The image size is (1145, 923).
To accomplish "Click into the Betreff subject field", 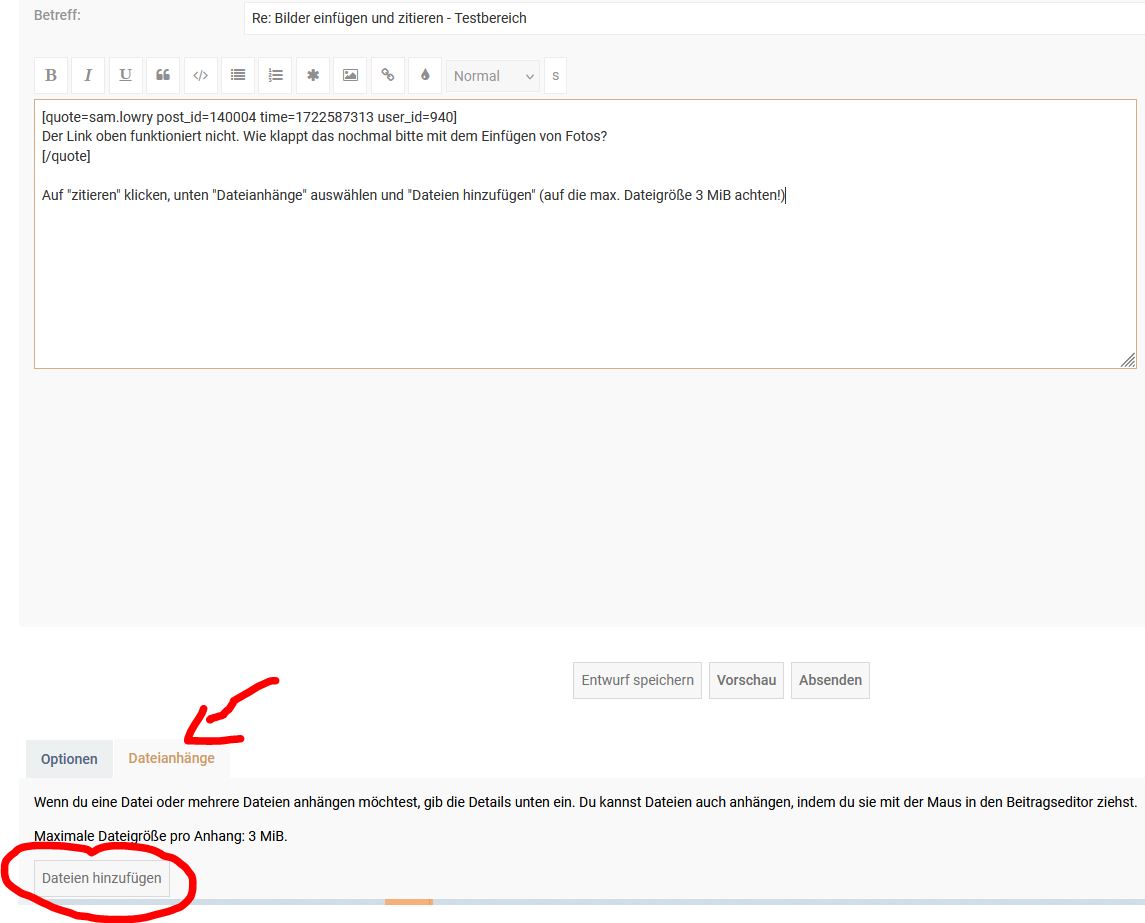I will (x=690, y=18).
